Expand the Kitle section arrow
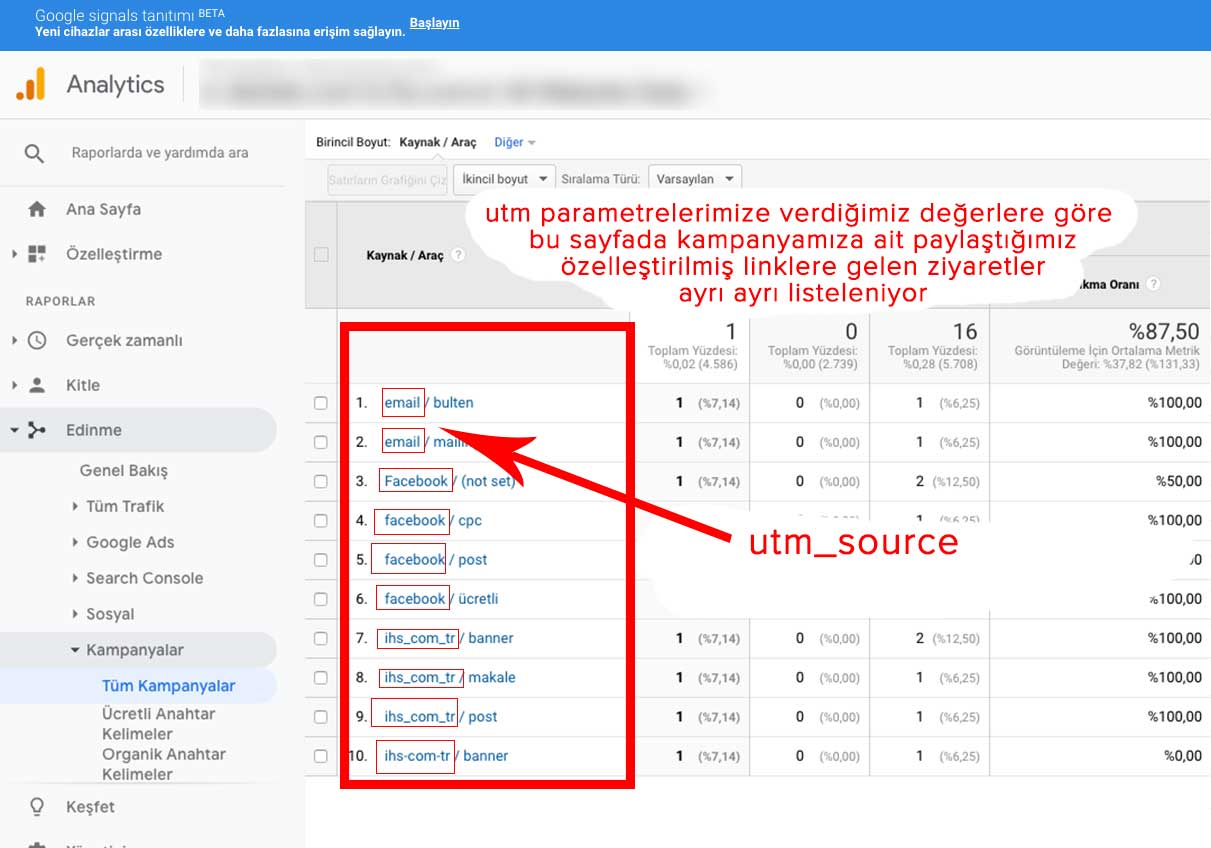1211x848 pixels. click(15, 385)
